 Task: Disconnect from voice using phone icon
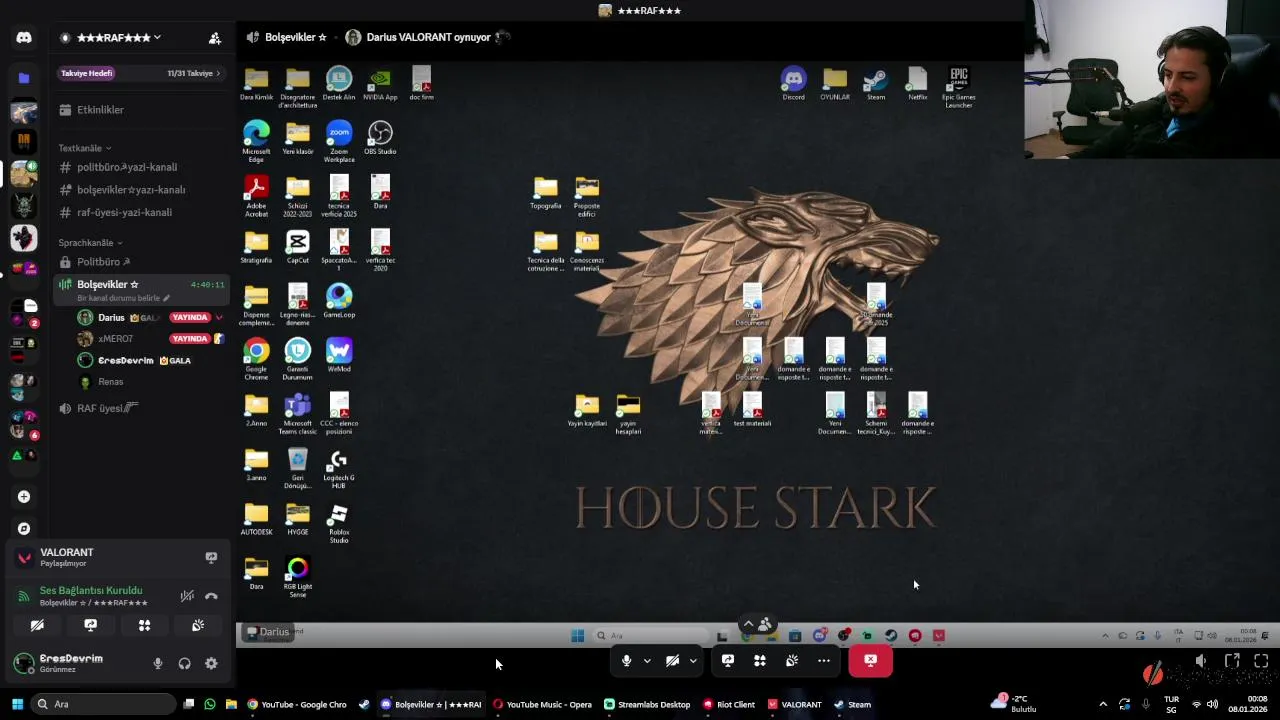tap(211, 596)
